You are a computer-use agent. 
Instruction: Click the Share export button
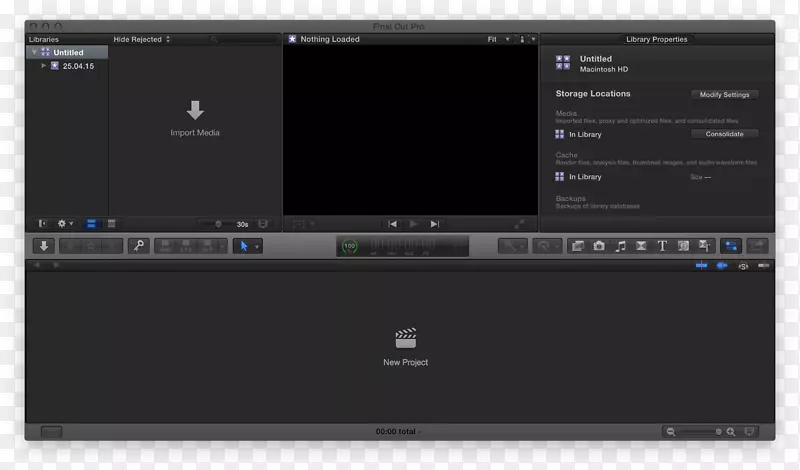click(758, 246)
